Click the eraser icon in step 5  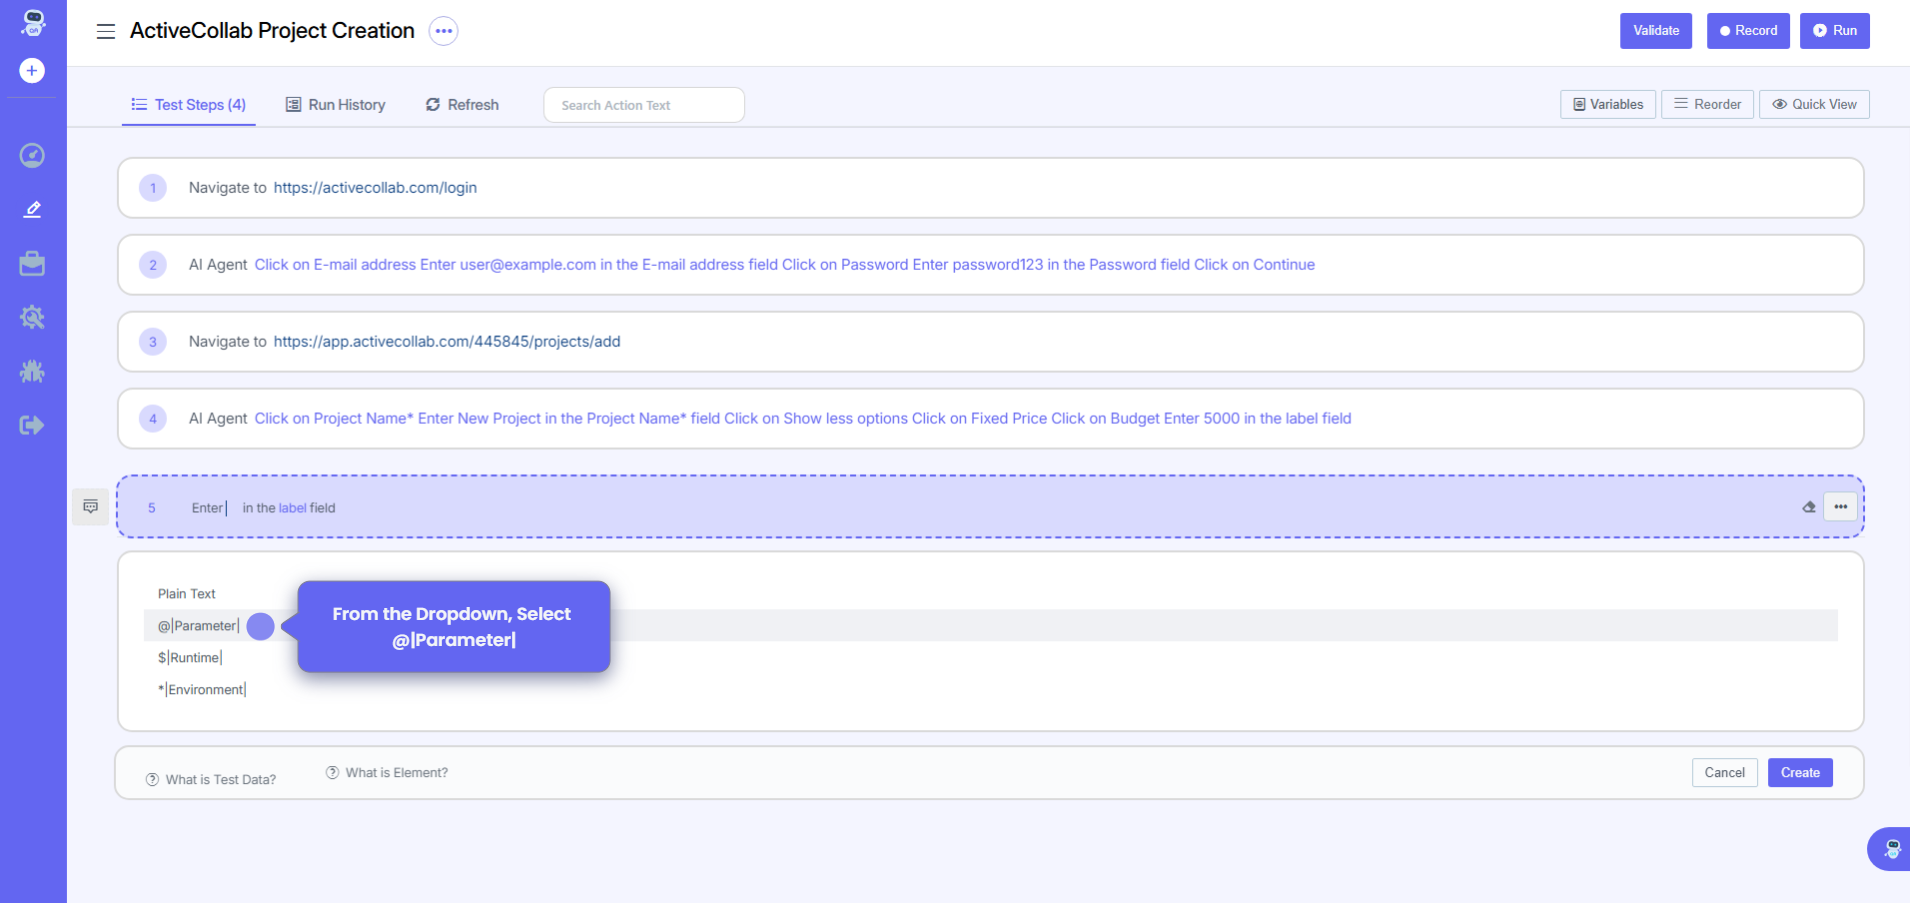[x=1808, y=507]
